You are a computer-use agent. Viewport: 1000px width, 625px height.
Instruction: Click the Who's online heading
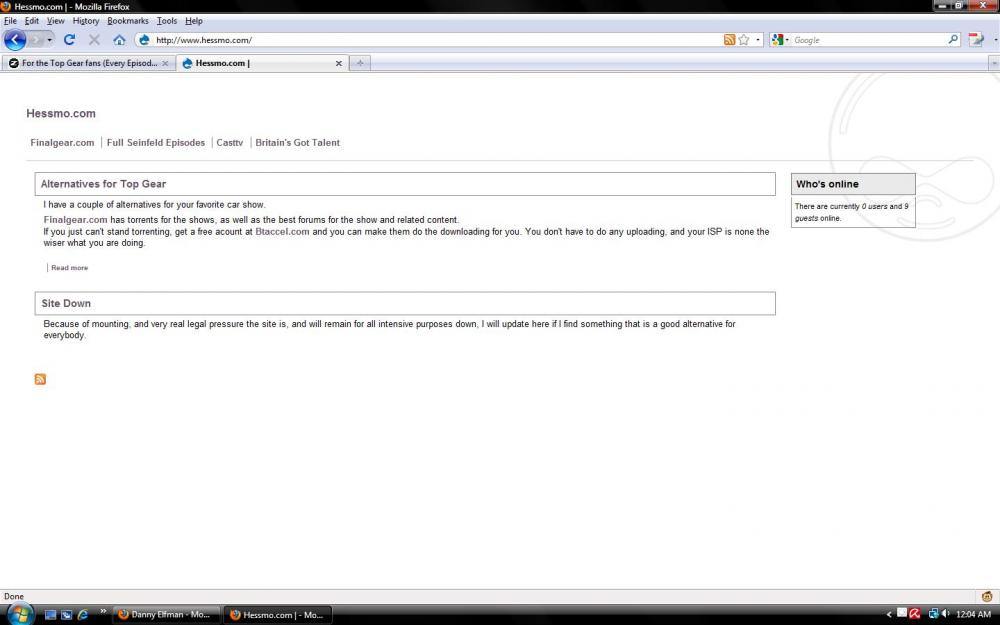click(827, 184)
